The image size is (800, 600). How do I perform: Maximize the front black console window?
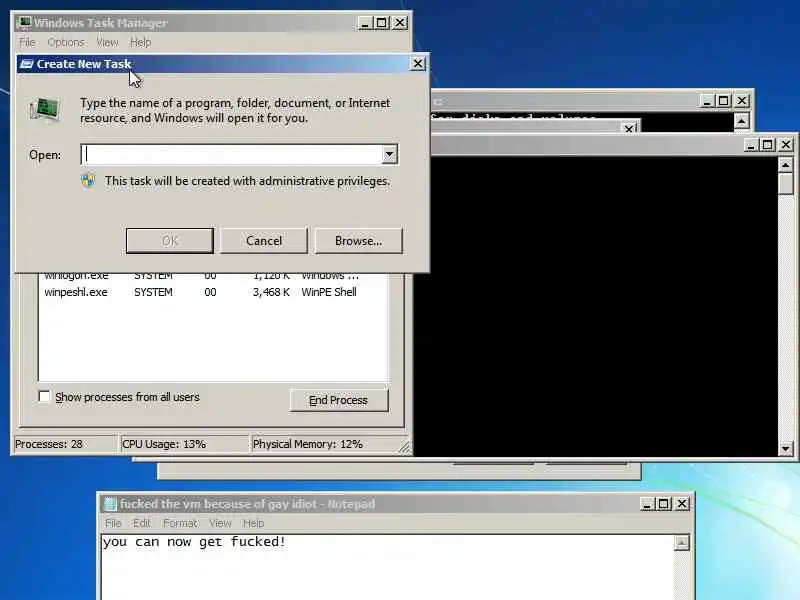[768, 145]
